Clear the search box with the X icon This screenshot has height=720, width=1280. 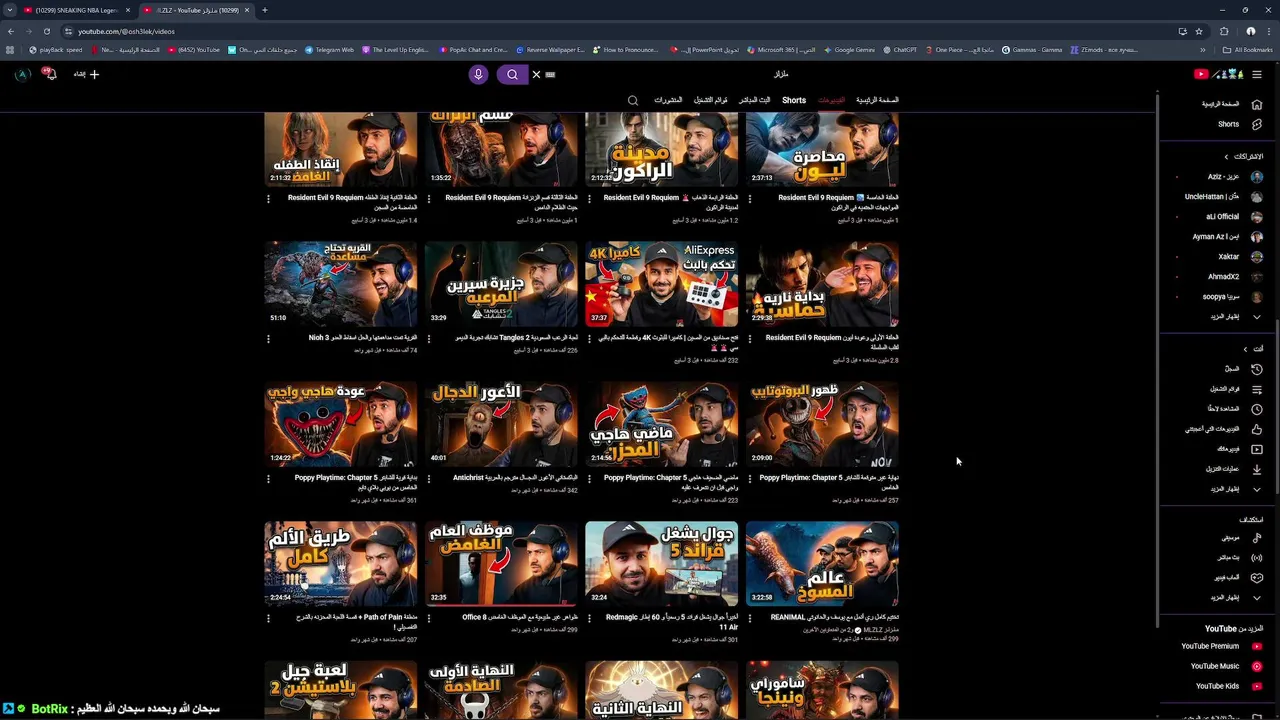536,74
